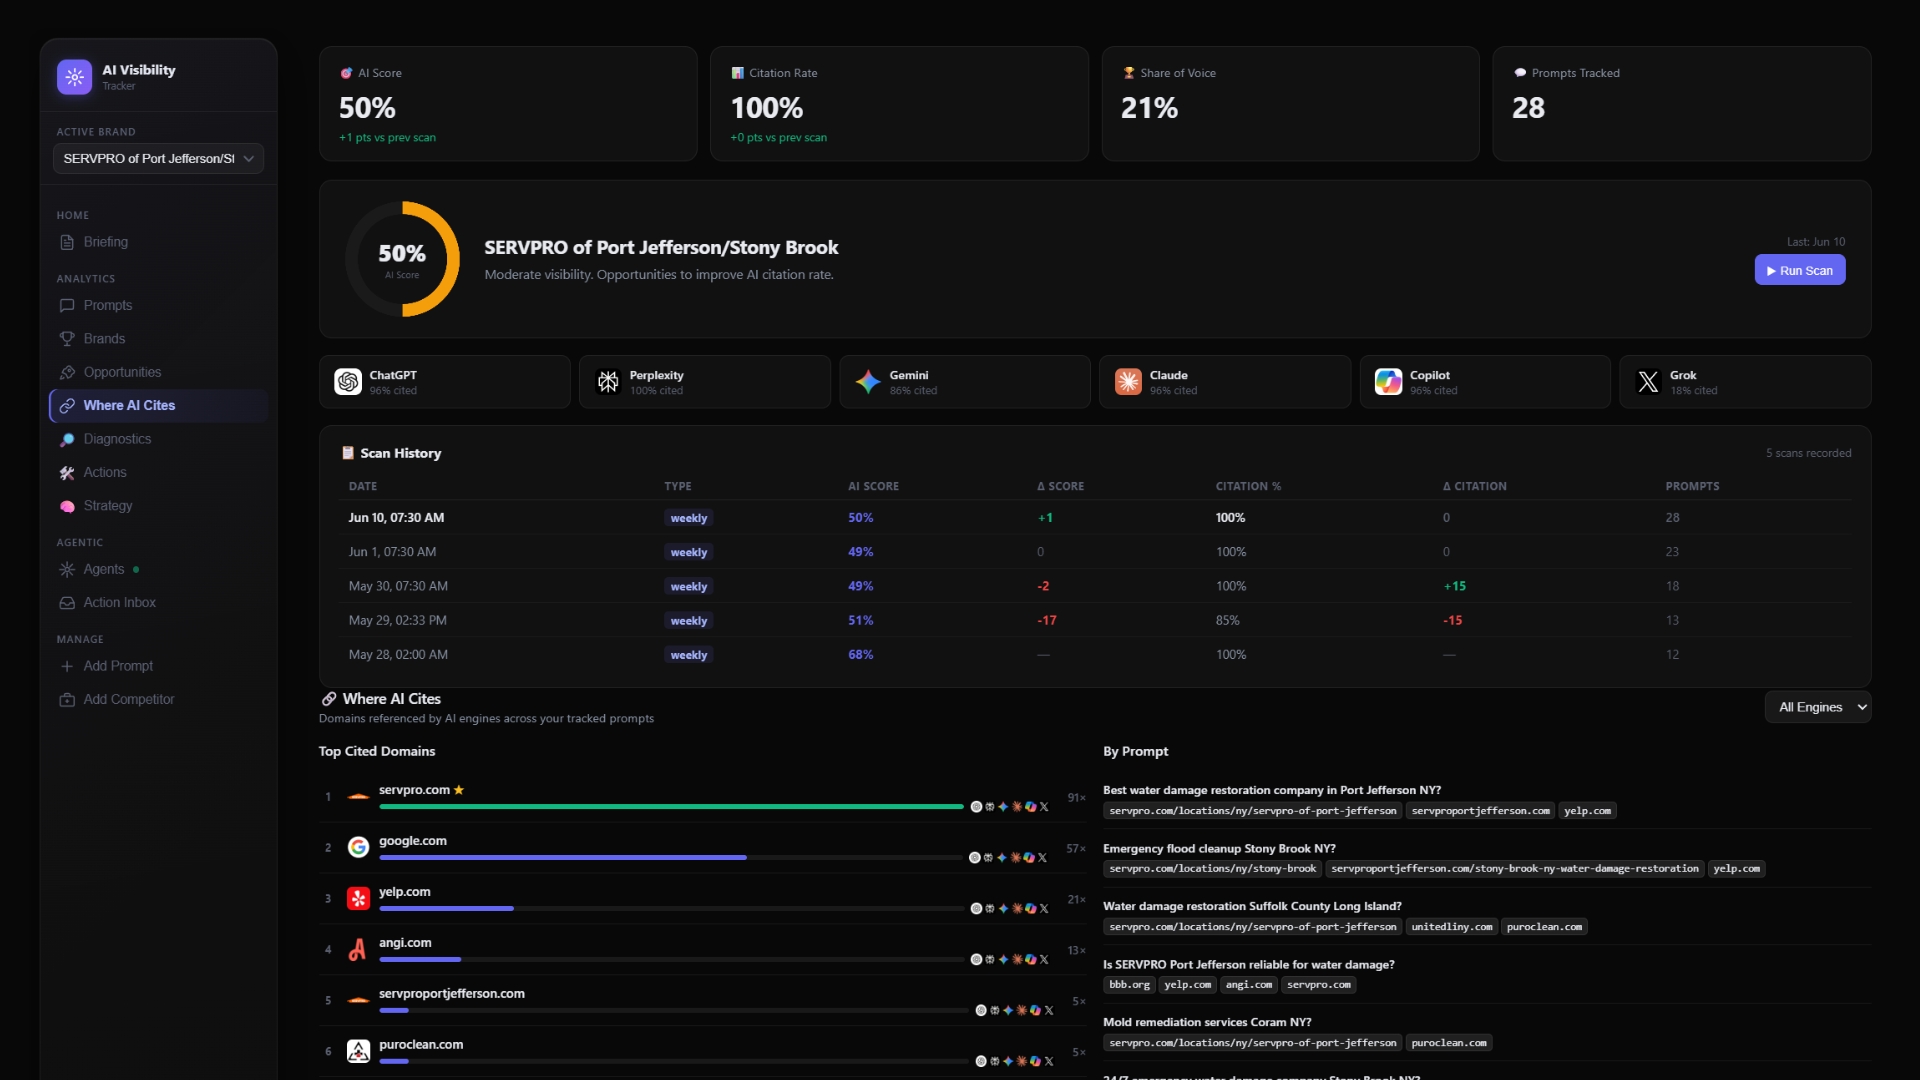This screenshot has height=1080, width=1920.
Task: Open the Diagnostics page
Action: pos(117,439)
